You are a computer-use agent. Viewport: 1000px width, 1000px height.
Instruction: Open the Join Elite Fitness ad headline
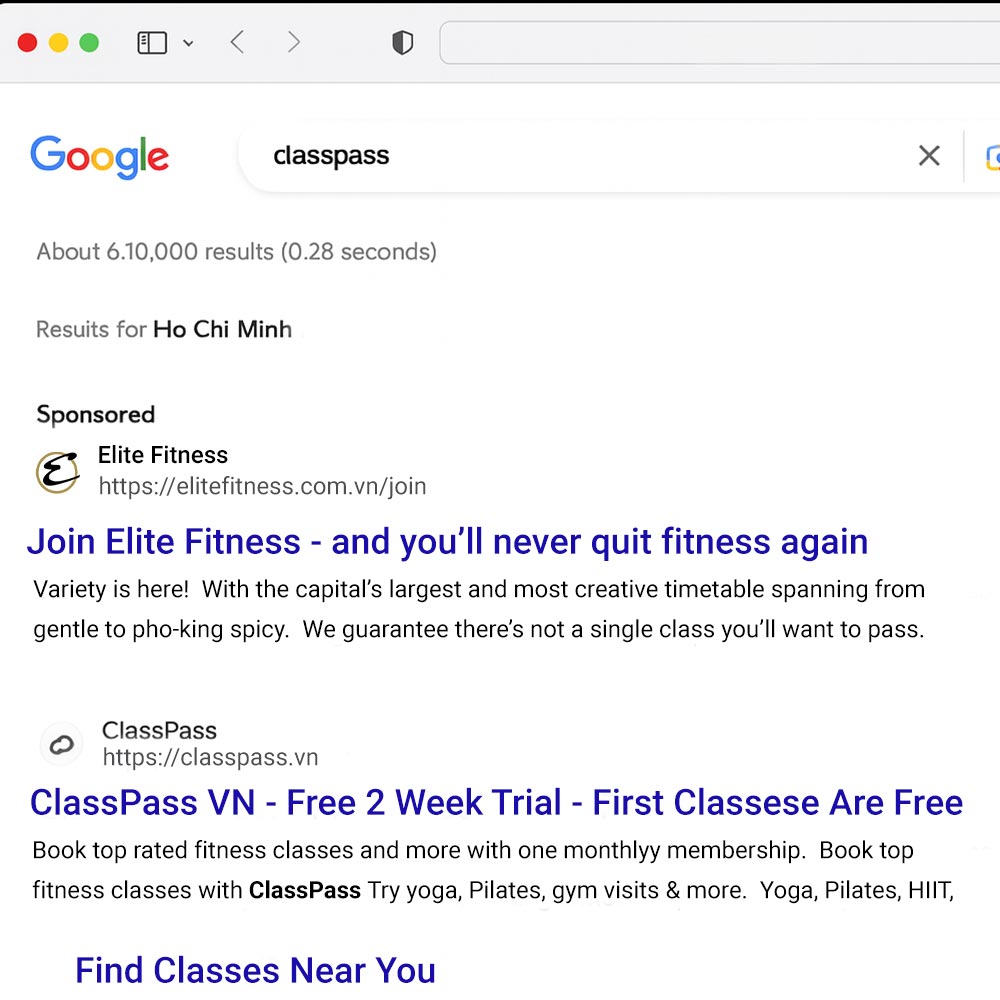point(447,542)
